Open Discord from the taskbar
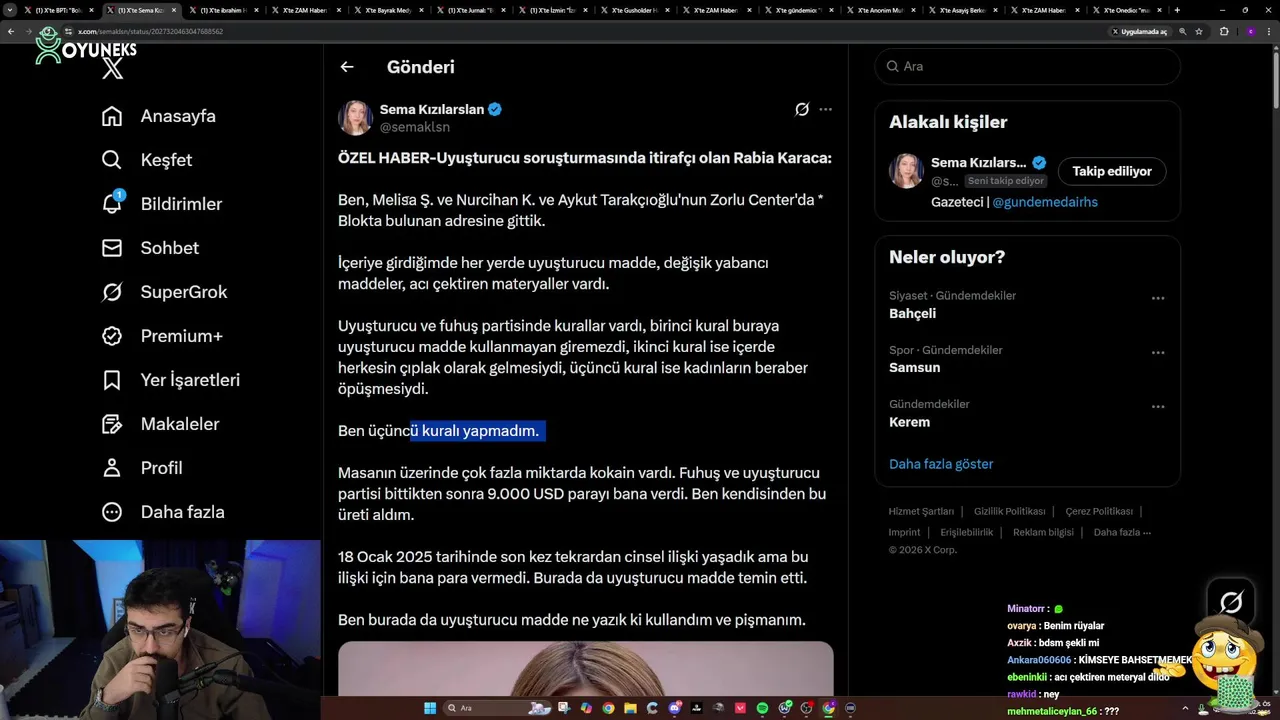The image size is (1280, 720). [674, 708]
